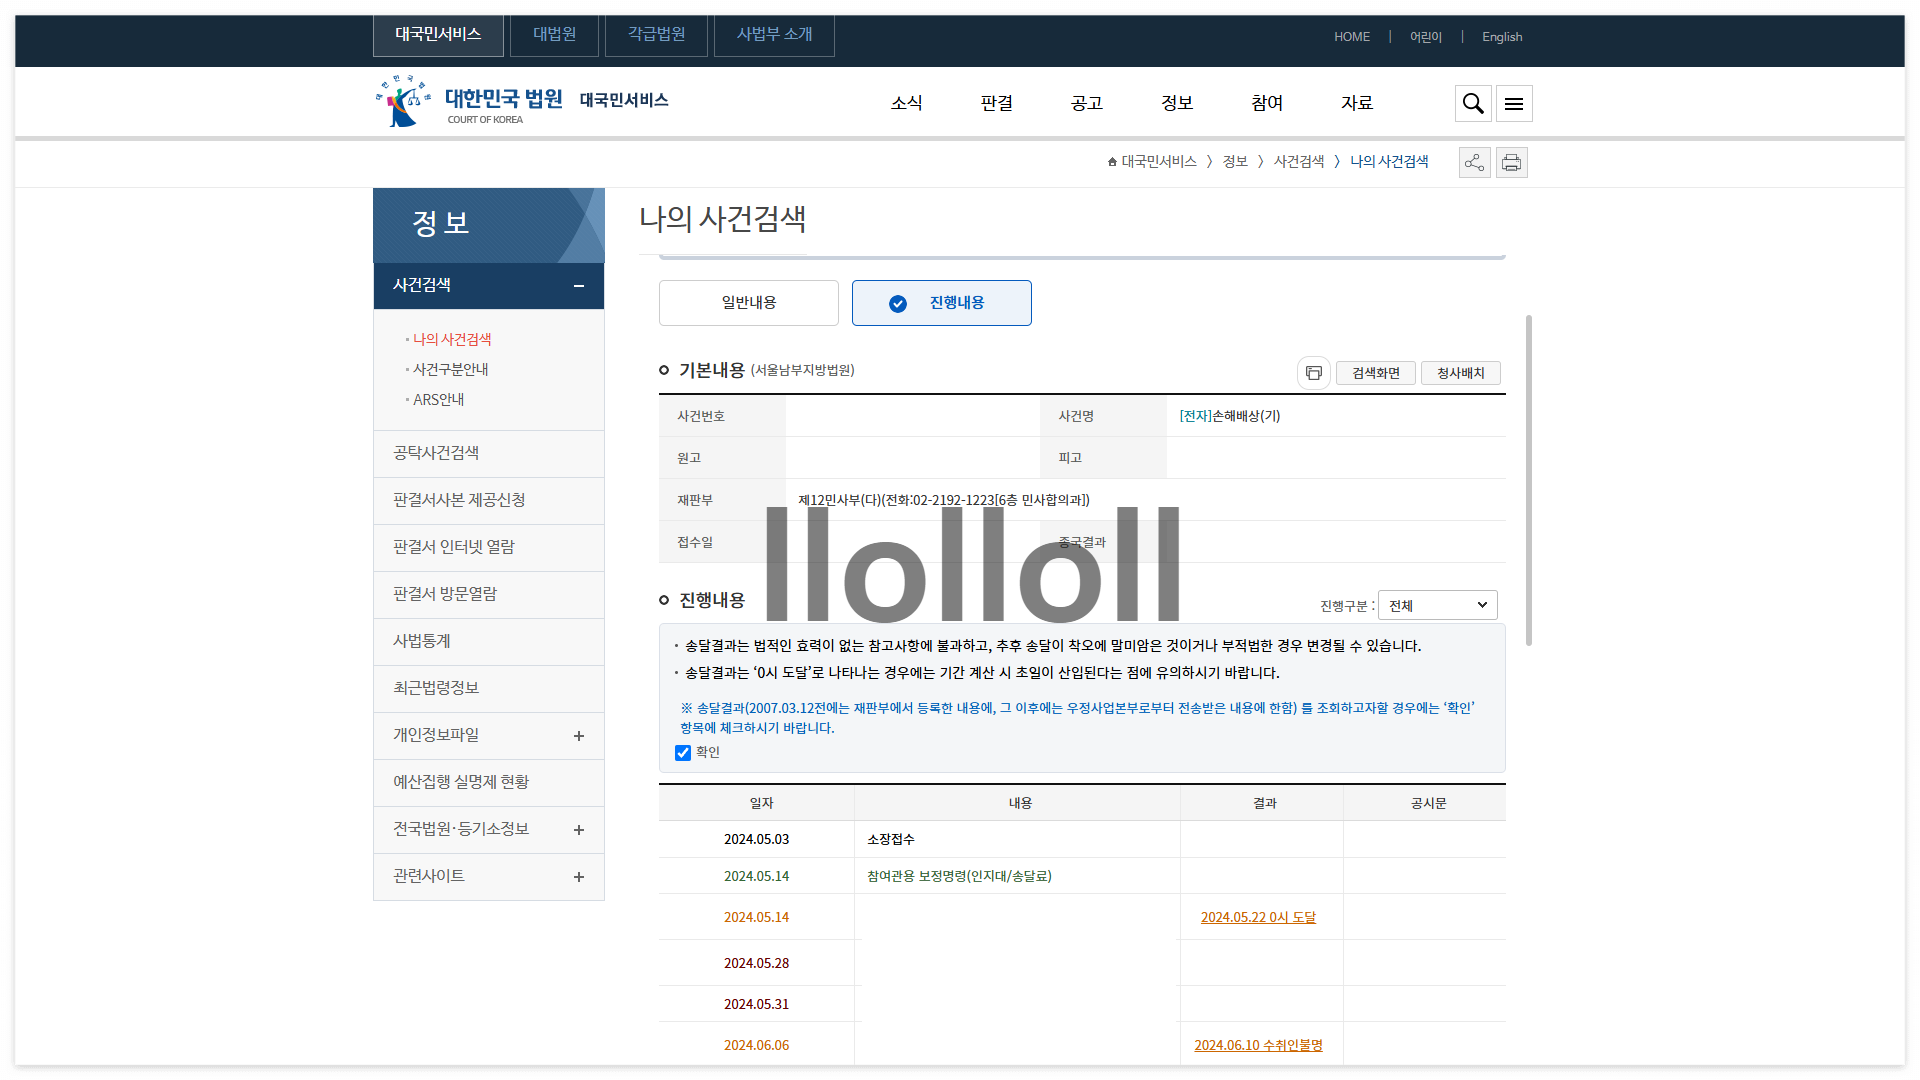The width and height of the screenshot is (1920, 1080).
Task: Open the 진행구분 전체 dropdown
Action: [x=1437, y=605]
